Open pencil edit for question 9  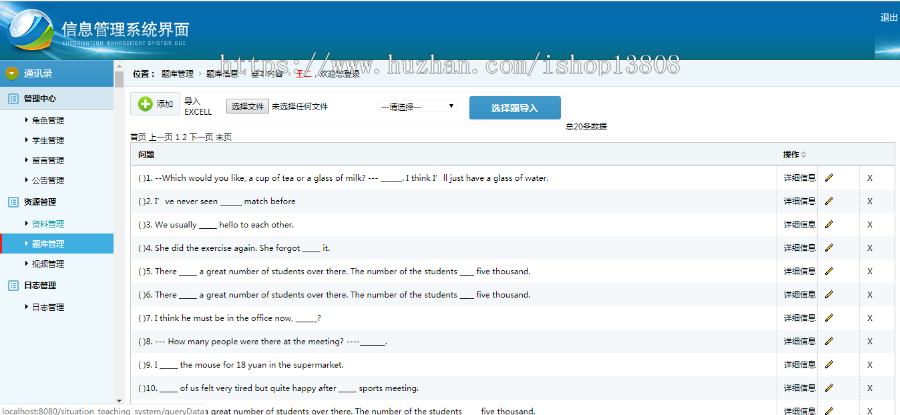coord(828,364)
